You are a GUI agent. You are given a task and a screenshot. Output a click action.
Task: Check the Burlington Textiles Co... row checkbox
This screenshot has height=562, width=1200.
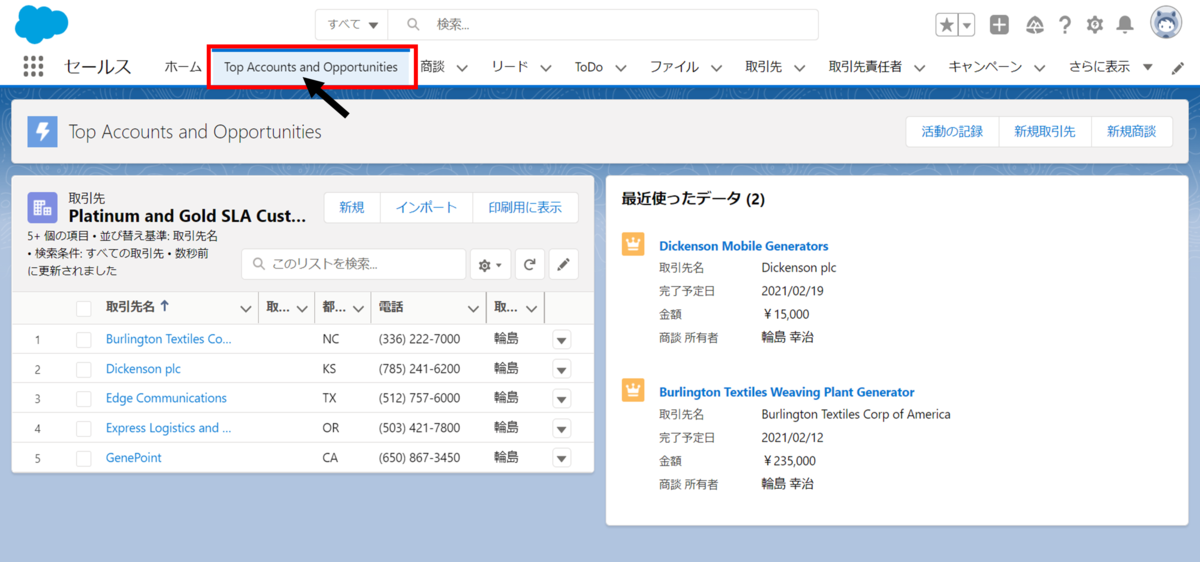[x=84, y=339]
